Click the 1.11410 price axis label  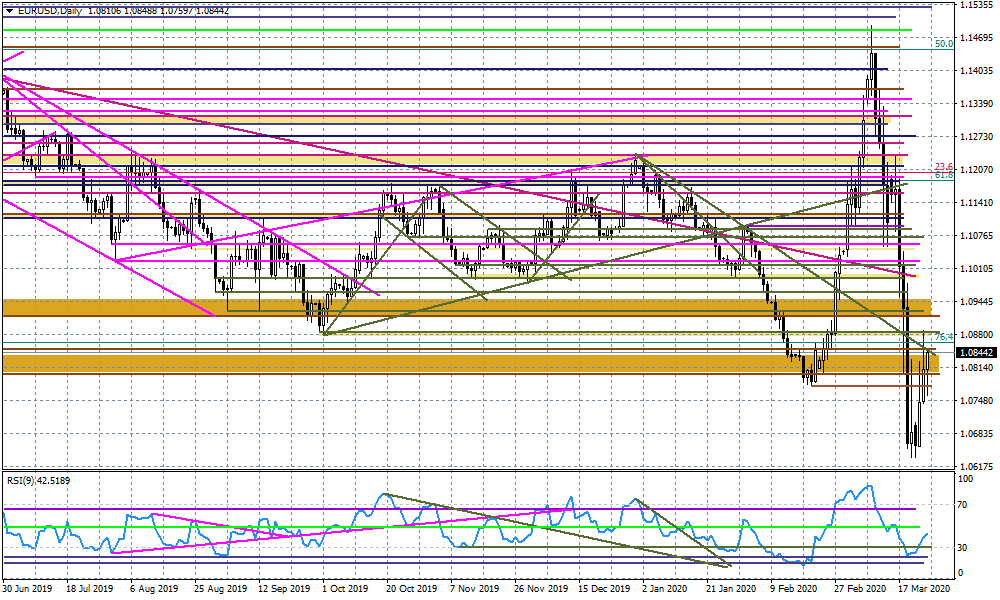tap(976, 203)
